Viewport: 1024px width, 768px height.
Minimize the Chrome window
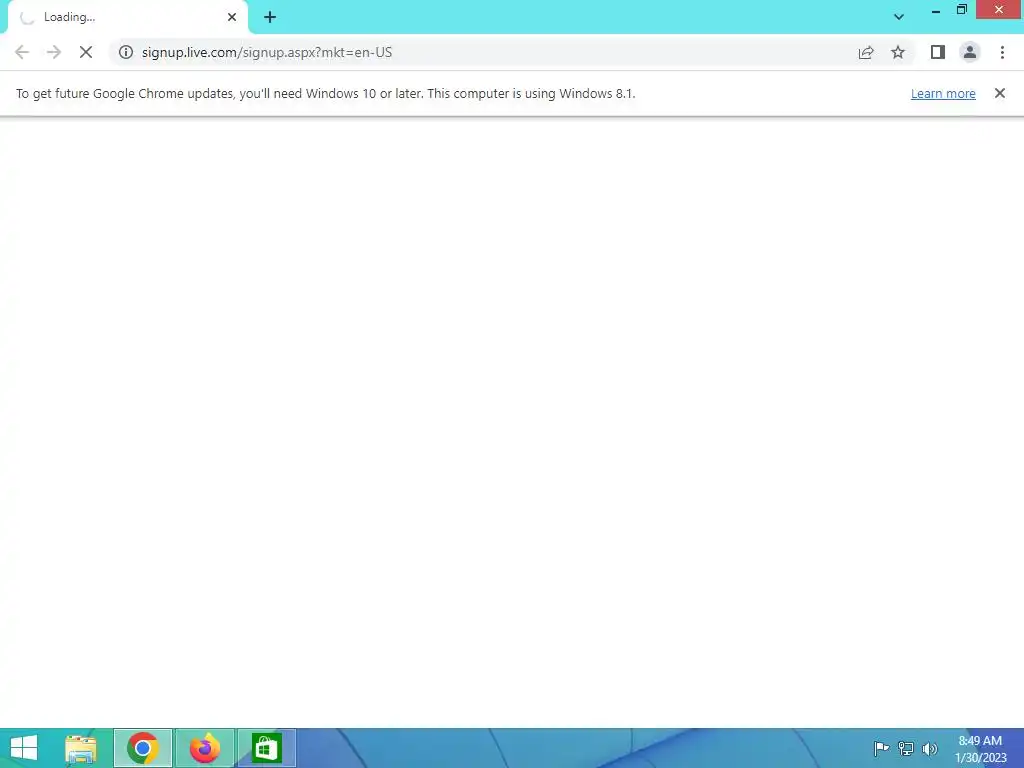936,10
